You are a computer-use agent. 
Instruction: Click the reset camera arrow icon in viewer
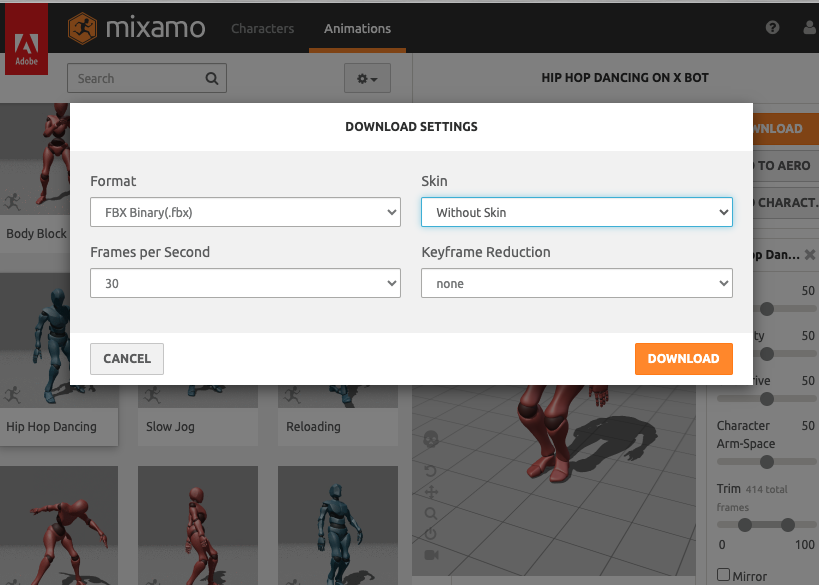(430, 471)
